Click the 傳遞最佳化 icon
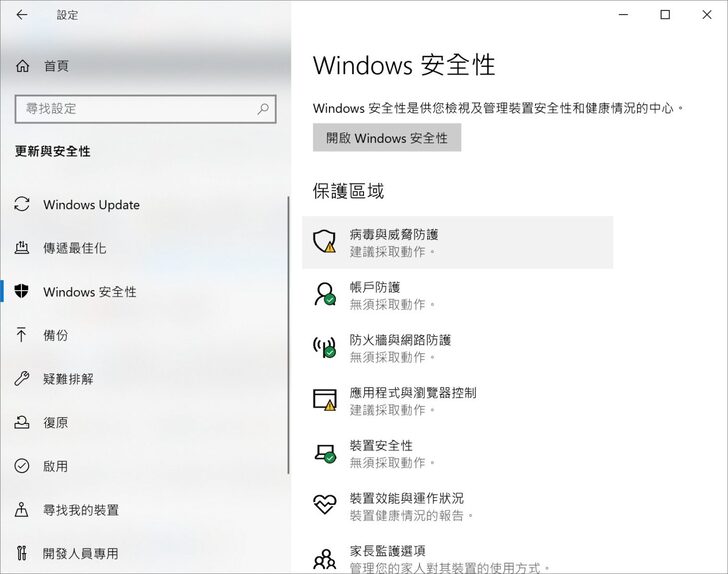This screenshot has width=728, height=574. (x=22, y=248)
